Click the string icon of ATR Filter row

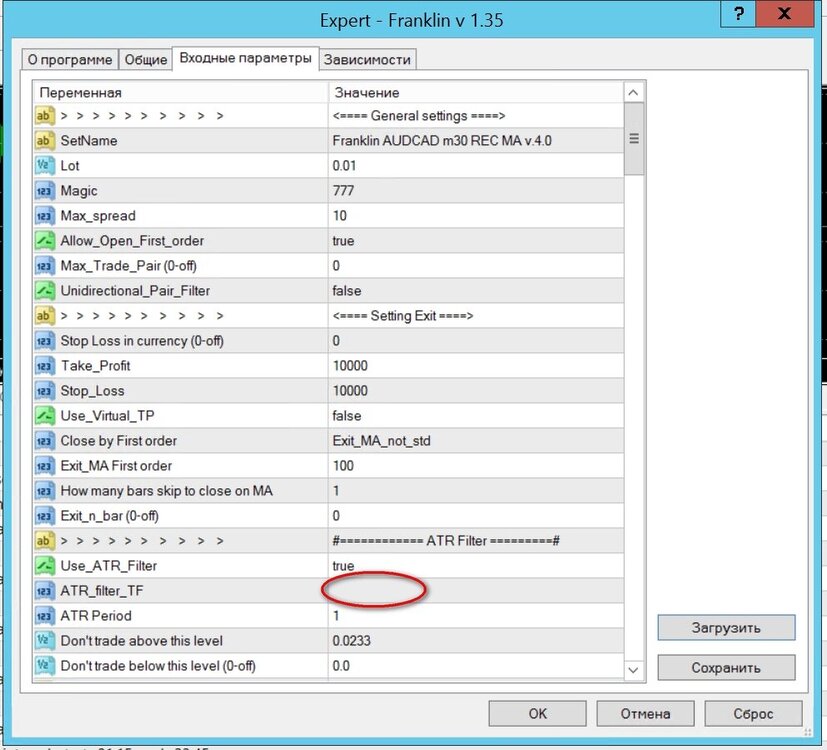[44, 541]
